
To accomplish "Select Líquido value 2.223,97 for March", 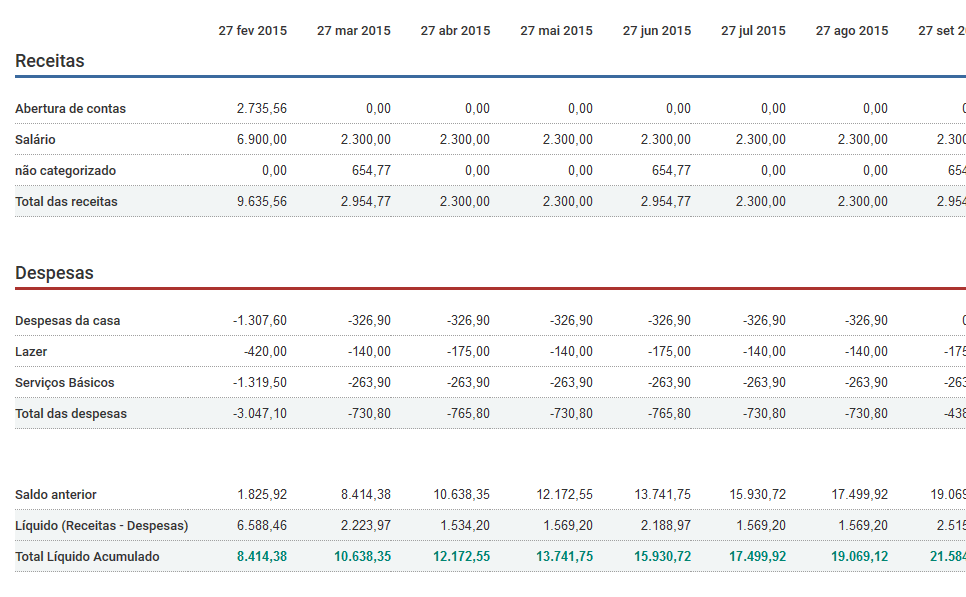I will pos(365,526).
